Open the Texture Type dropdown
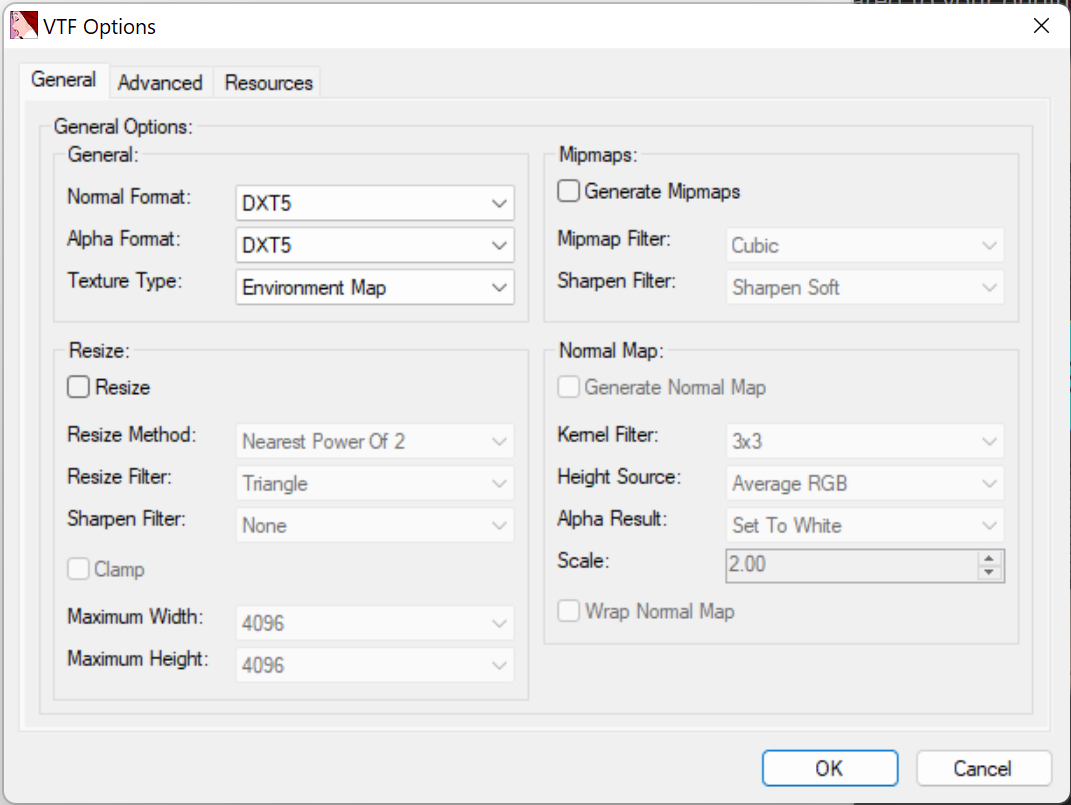1071x805 pixels. pyautogui.click(x=375, y=288)
